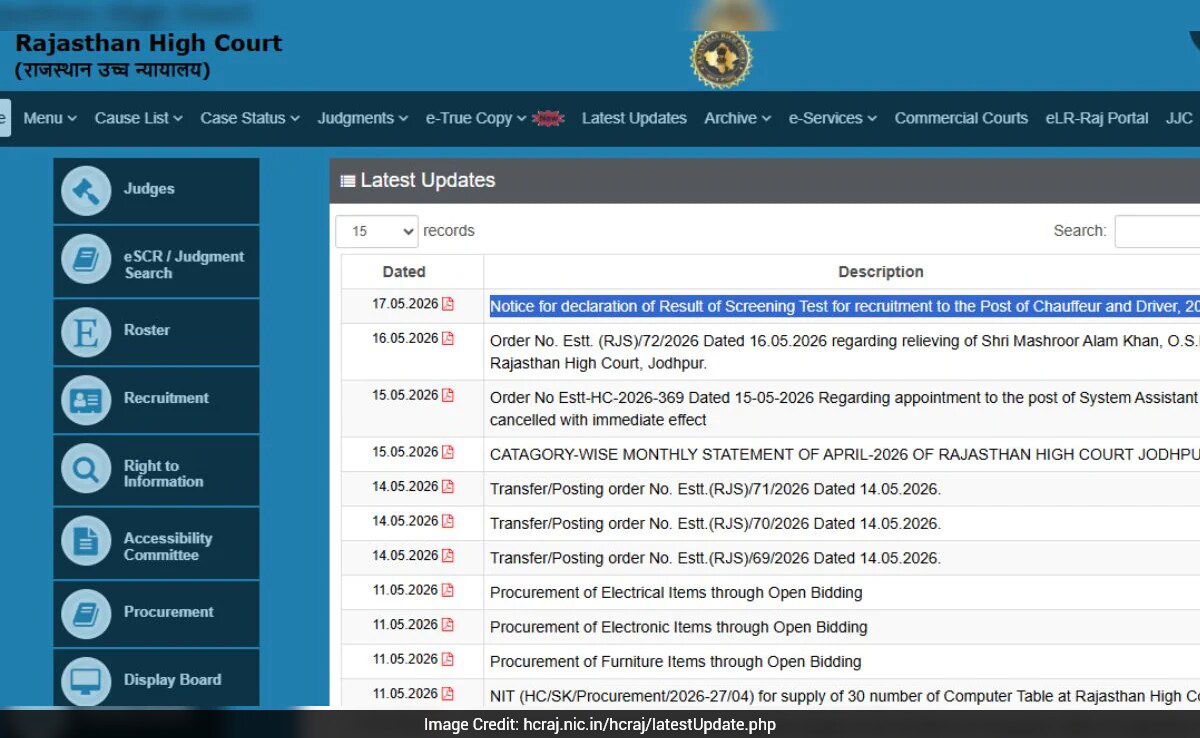This screenshot has width=1200, height=738.
Task: Open PDF icon for System Assistant appointment order
Action: pyautogui.click(x=448, y=395)
